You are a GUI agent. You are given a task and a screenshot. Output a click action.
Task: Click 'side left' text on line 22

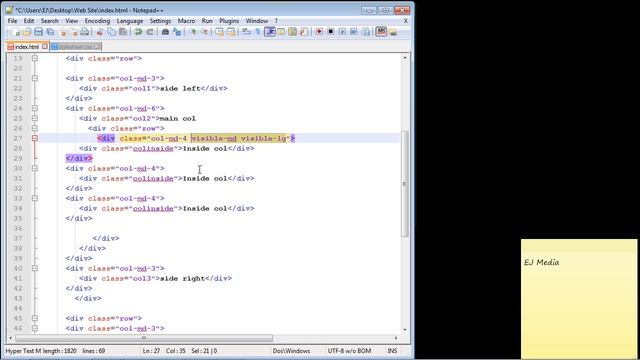coord(180,88)
